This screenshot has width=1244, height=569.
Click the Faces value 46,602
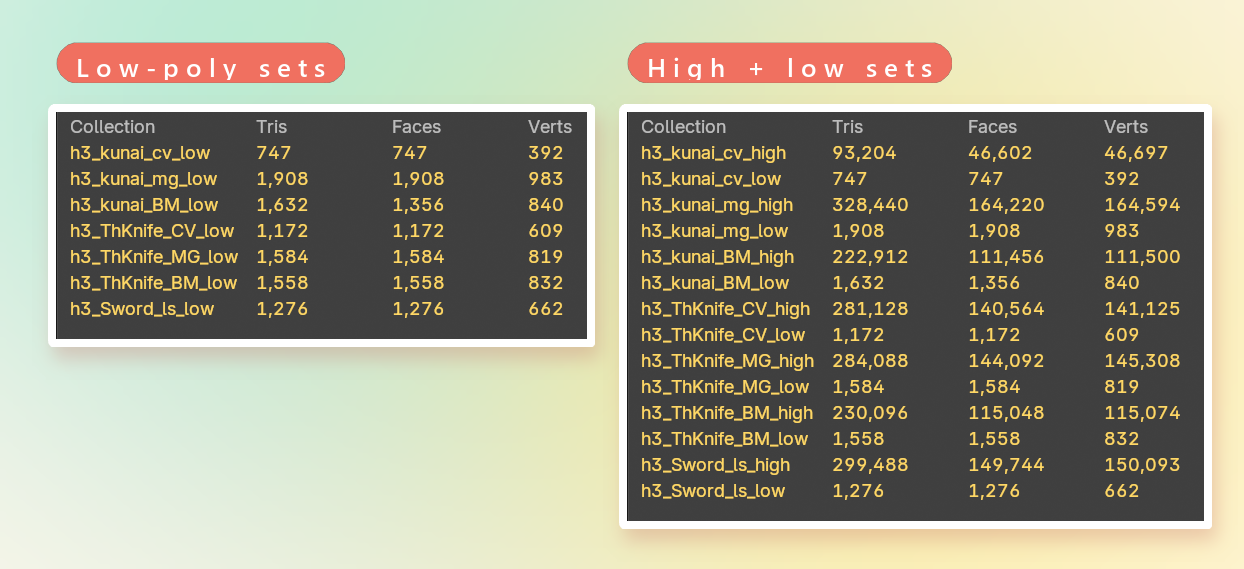(x=1000, y=153)
